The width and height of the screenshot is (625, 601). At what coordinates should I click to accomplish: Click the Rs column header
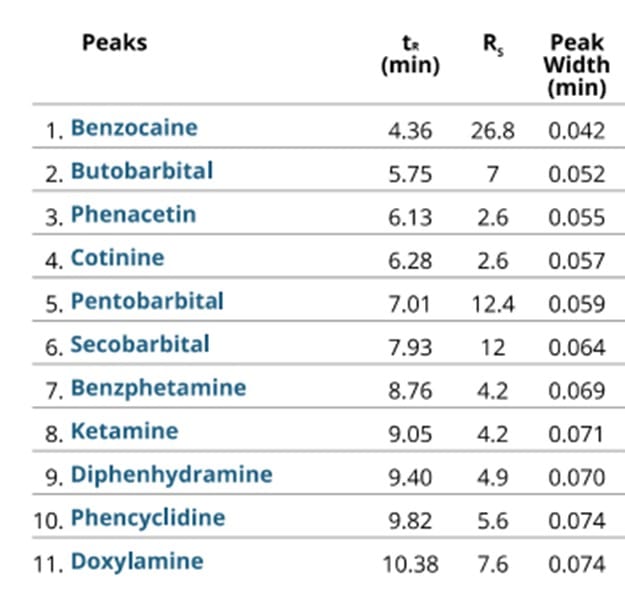(492, 44)
